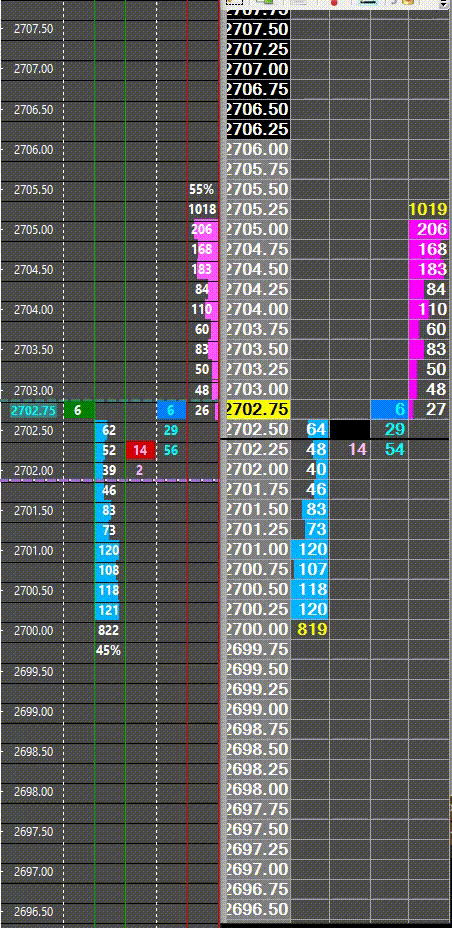Click the yellow 819 total bid value
Image resolution: width=452 pixels, height=928 pixels.
tap(311, 630)
